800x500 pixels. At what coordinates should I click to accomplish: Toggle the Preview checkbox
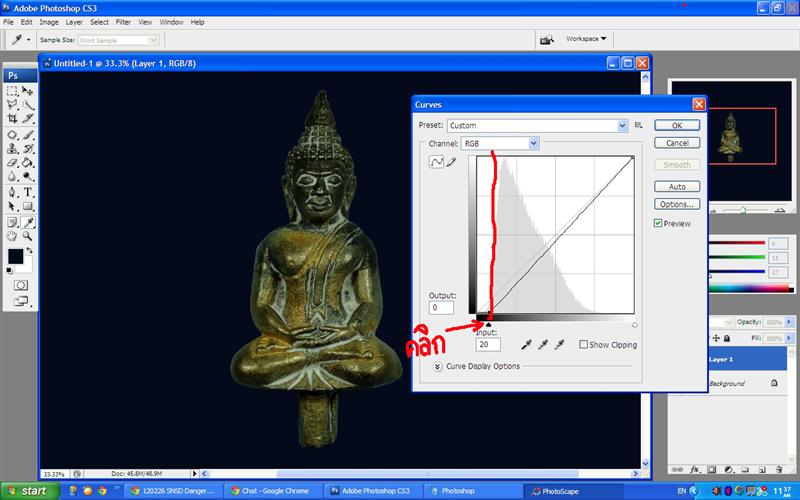[x=658, y=223]
